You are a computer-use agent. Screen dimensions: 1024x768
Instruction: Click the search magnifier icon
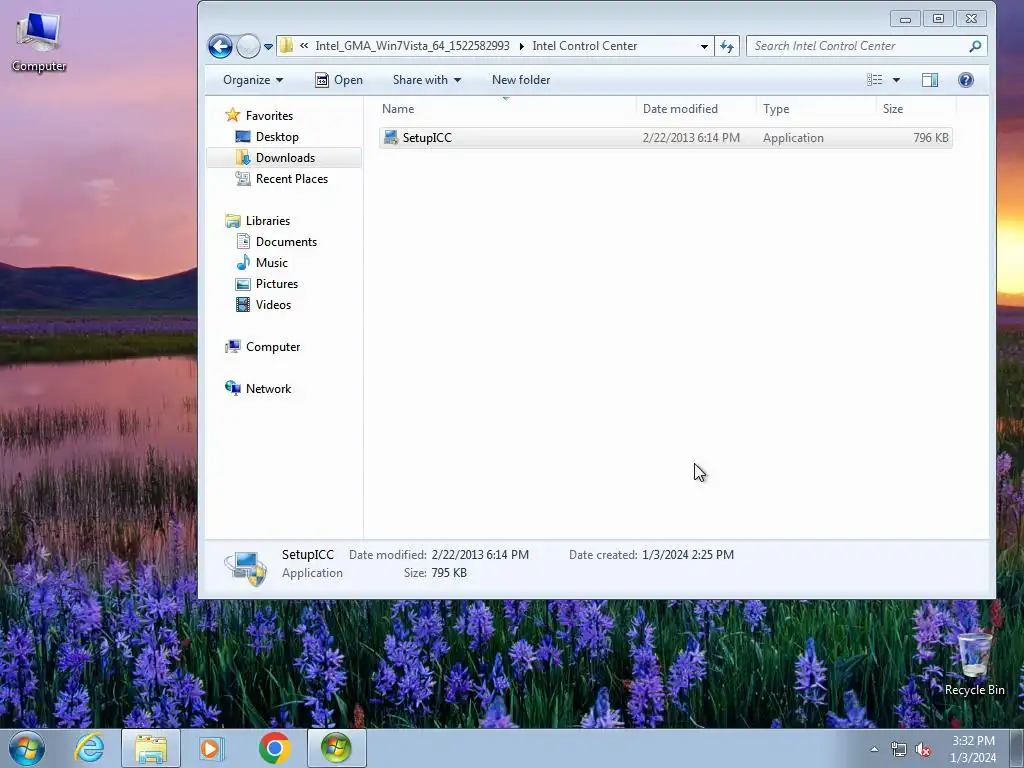[975, 46]
